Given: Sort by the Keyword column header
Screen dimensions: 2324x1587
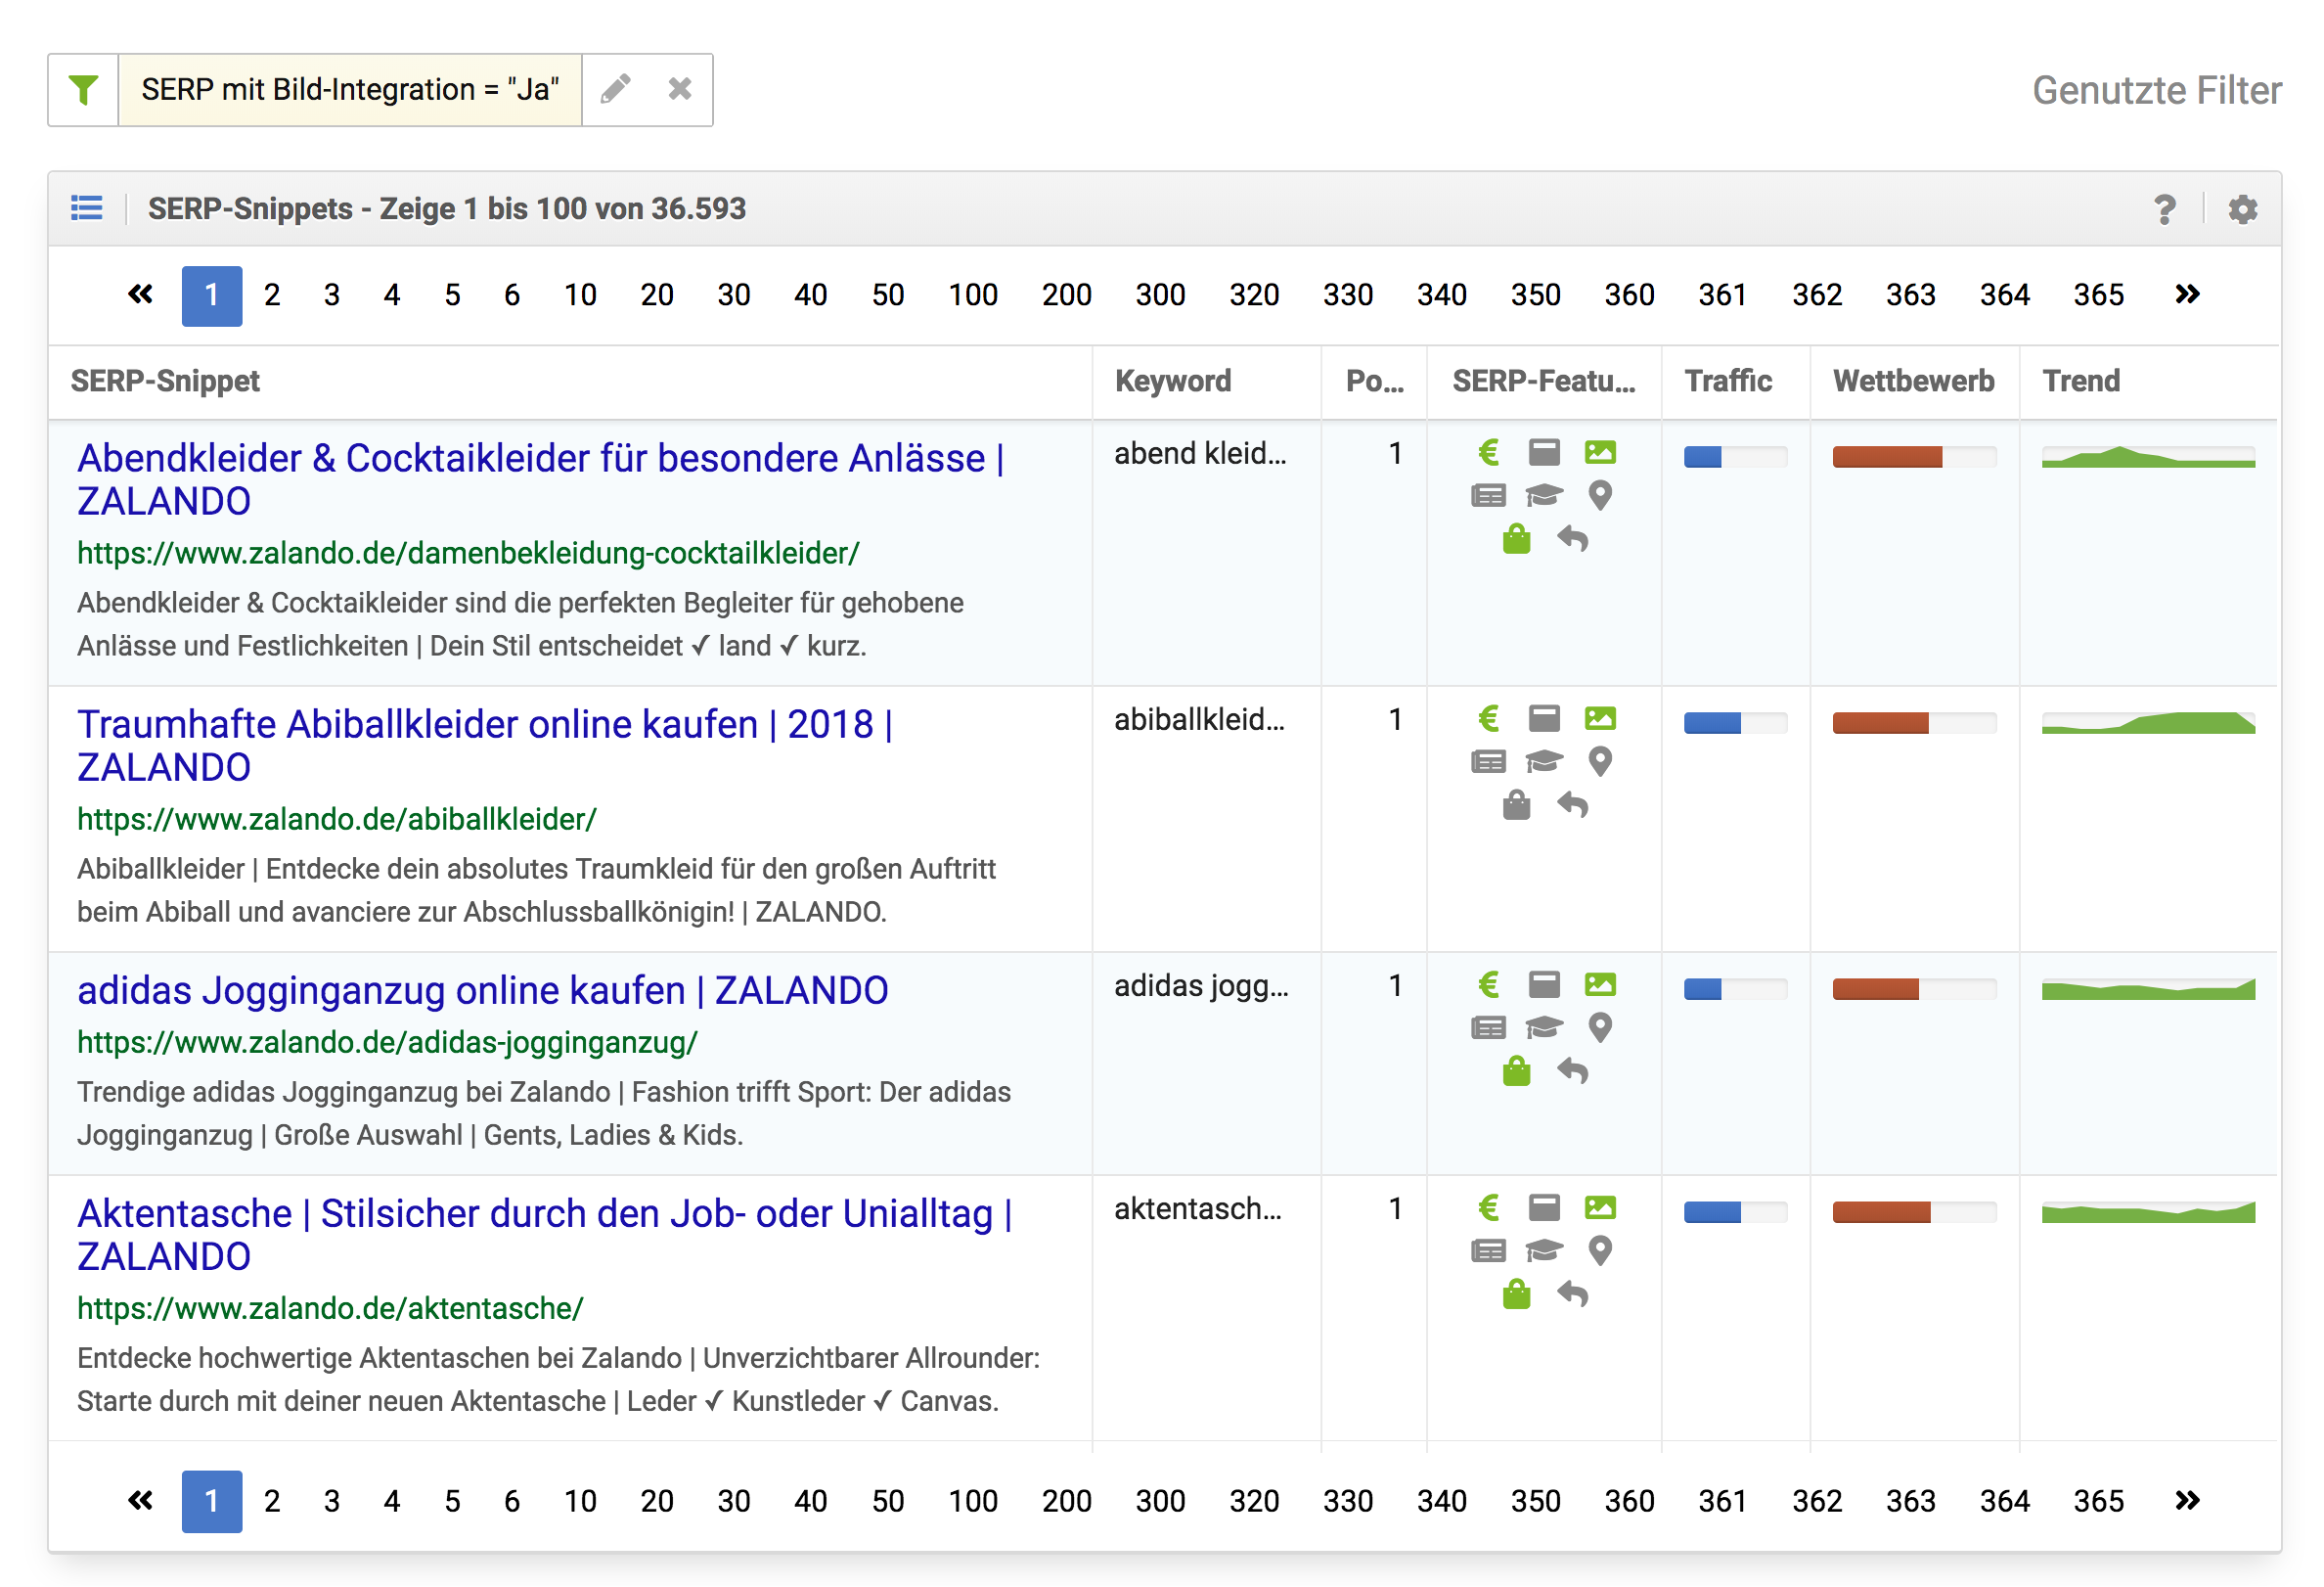Looking at the screenshot, I should tap(1172, 381).
